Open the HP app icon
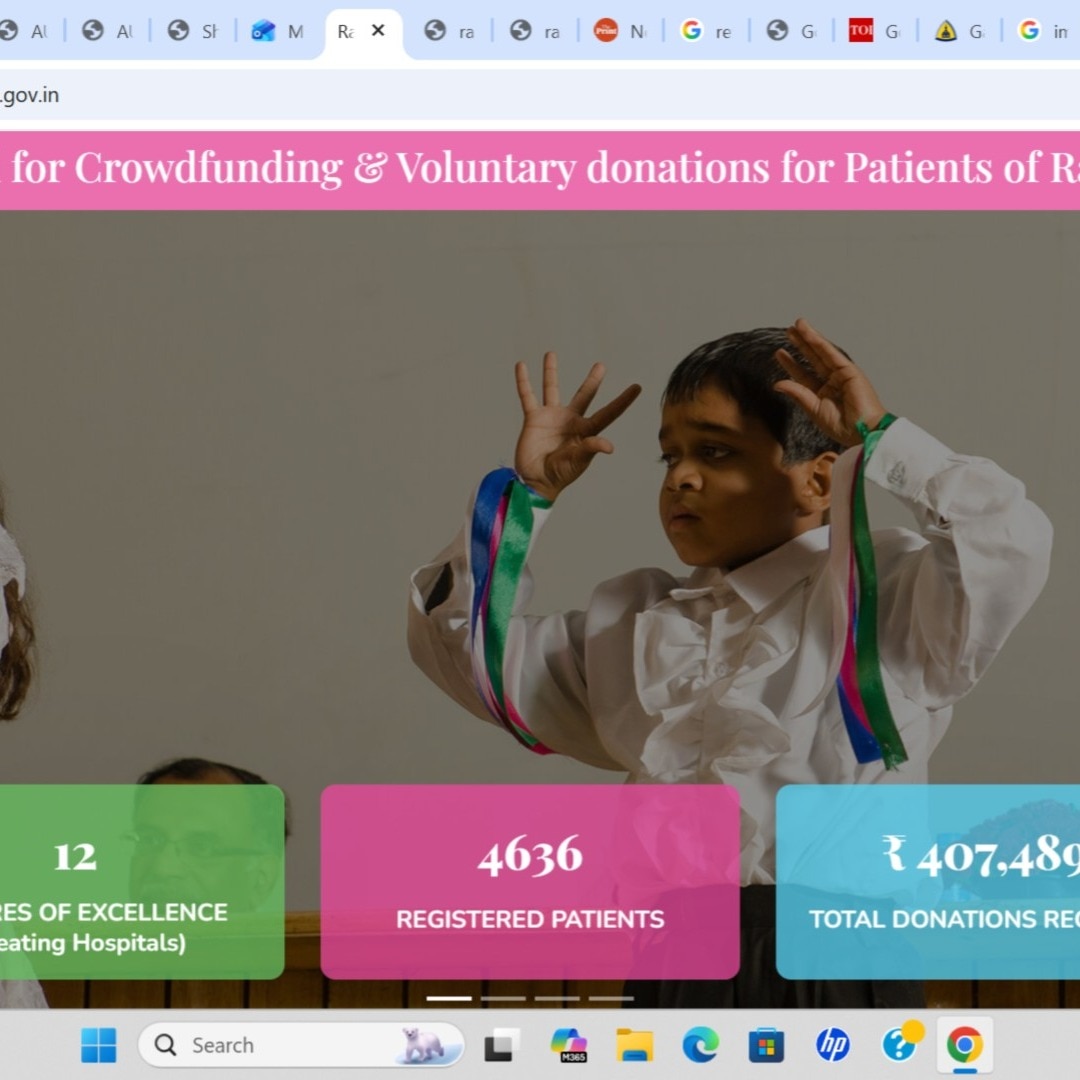This screenshot has height=1080, width=1080. (x=832, y=1045)
